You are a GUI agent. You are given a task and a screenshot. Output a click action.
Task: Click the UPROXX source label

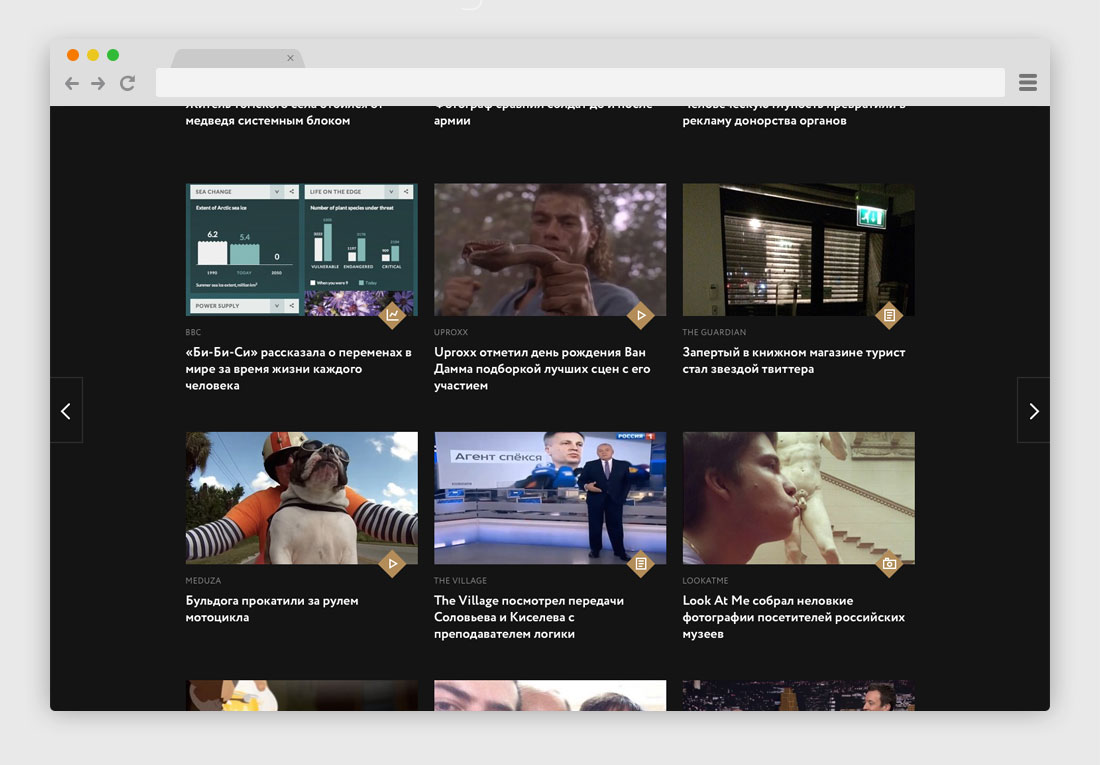point(451,332)
